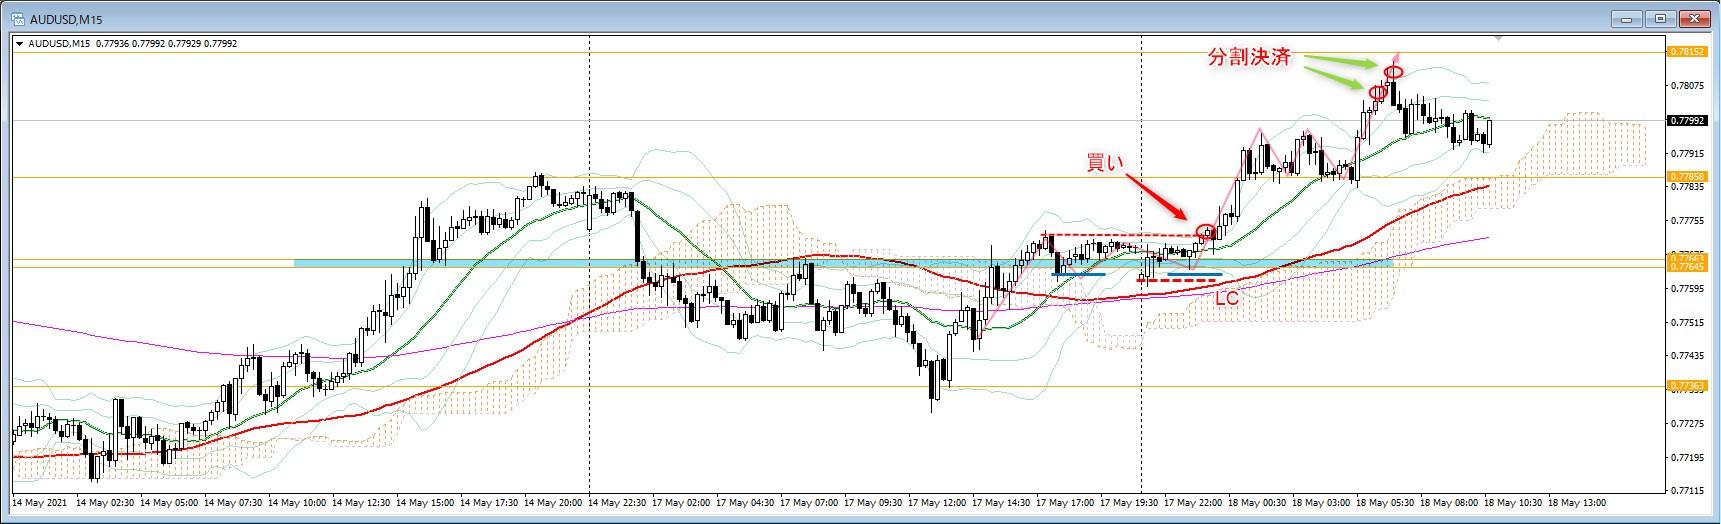Click the 14 May 2021 time axis label
Viewport: 1721px width, 524px height.
coord(38,502)
